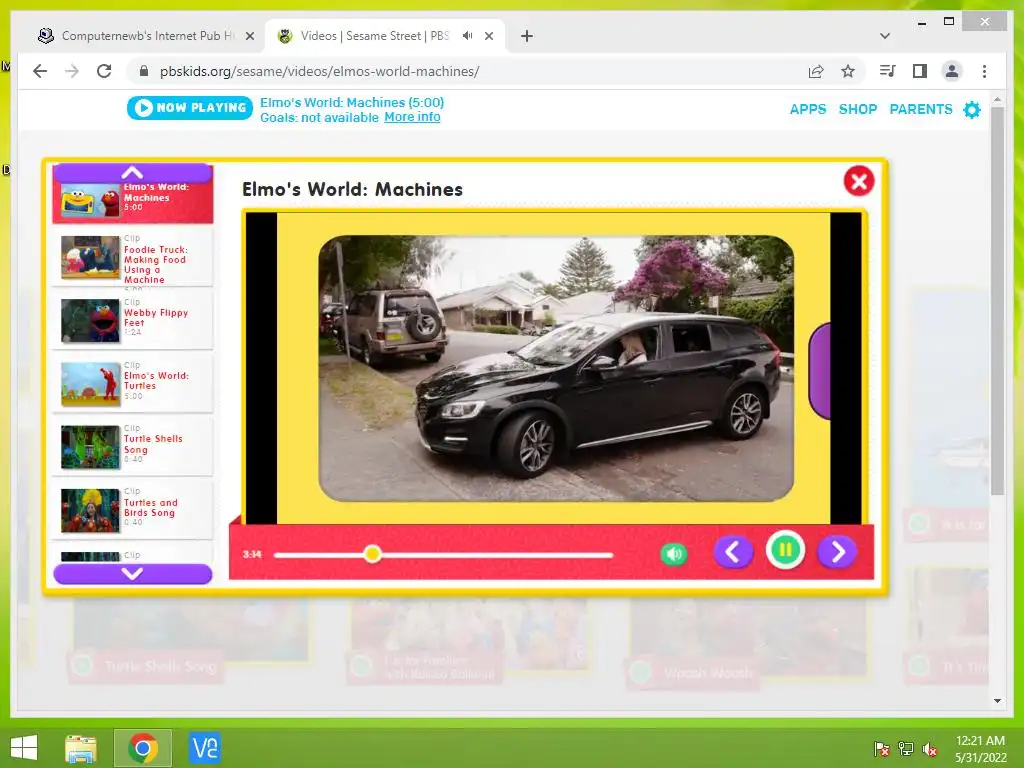Open the More info link
The width and height of the screenshot is (1024, 768).
tap(412, 117)
